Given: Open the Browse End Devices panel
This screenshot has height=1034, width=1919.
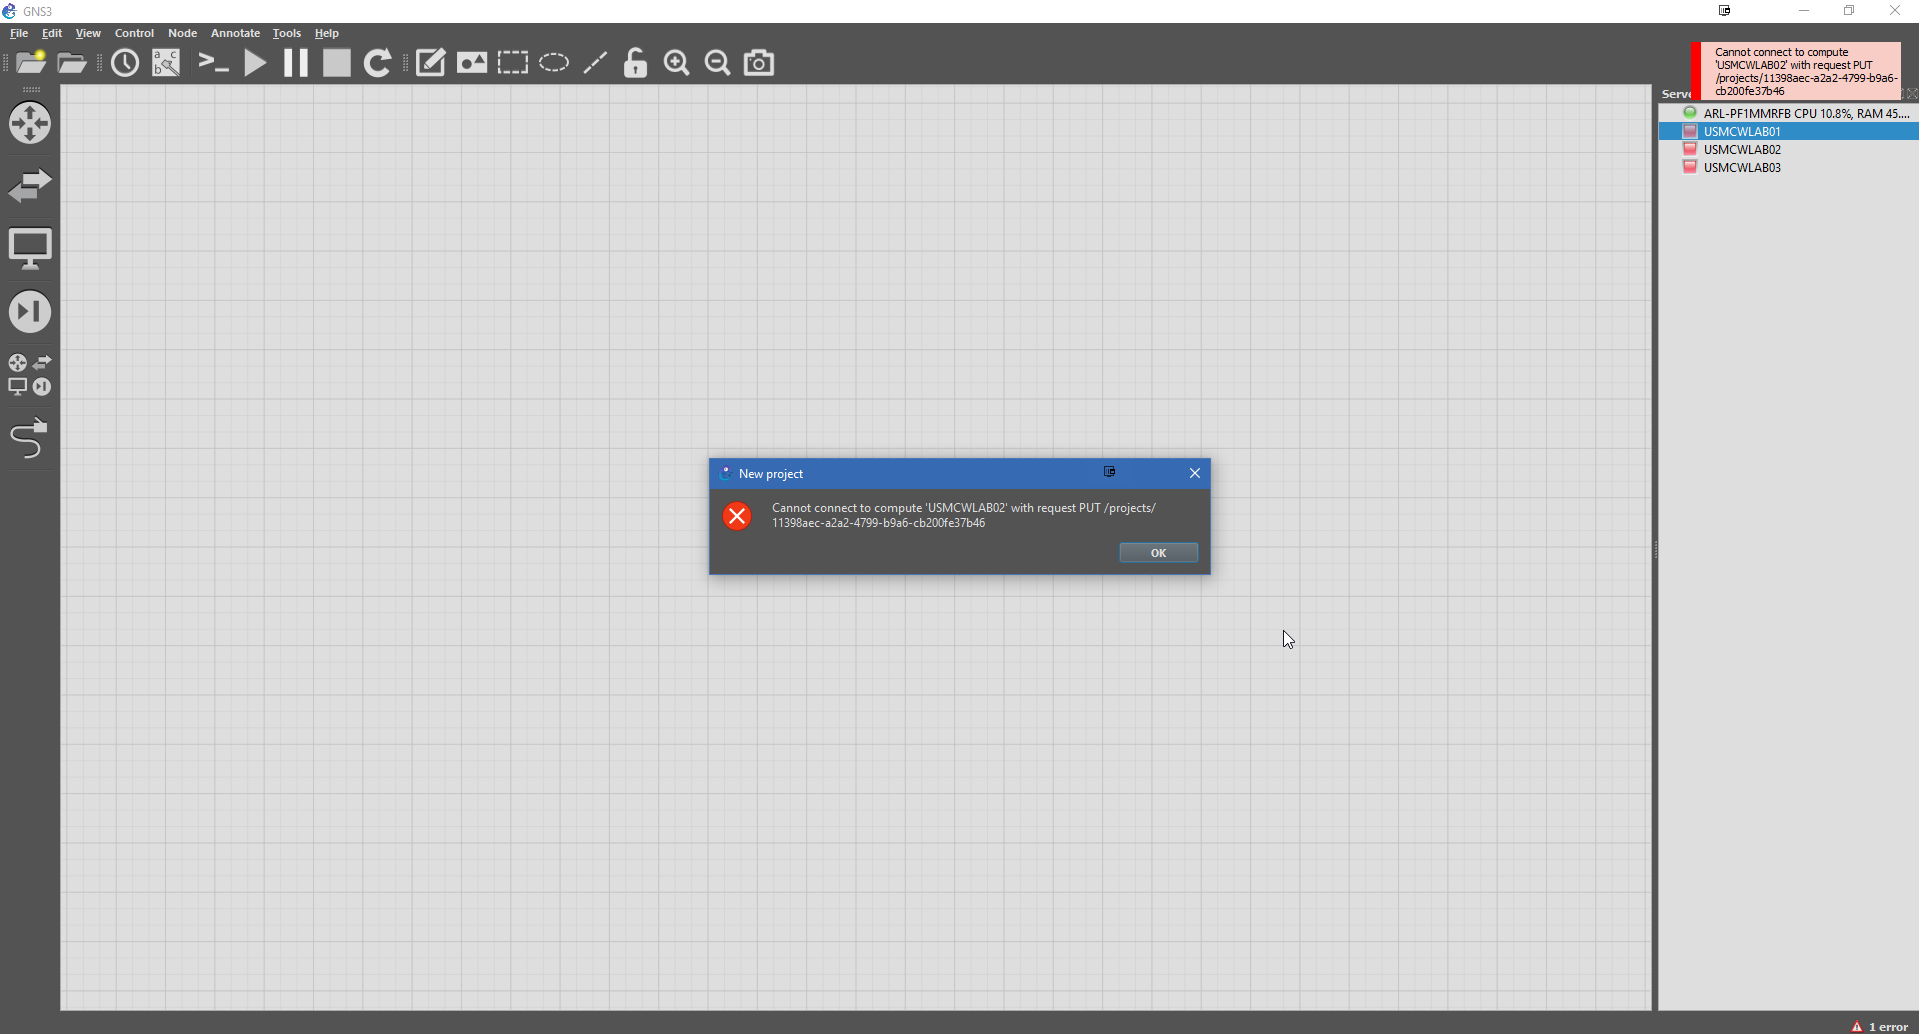Looking at the screenshot, I should 29,249.
